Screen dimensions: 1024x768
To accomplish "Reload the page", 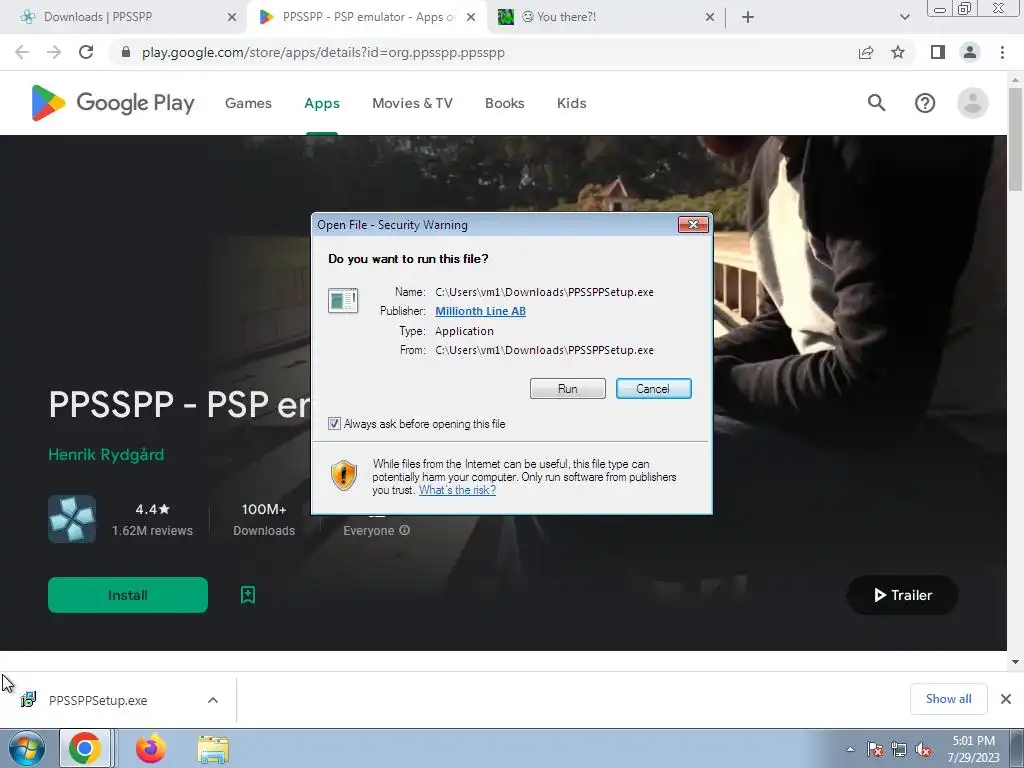I will tap(86, 52).
